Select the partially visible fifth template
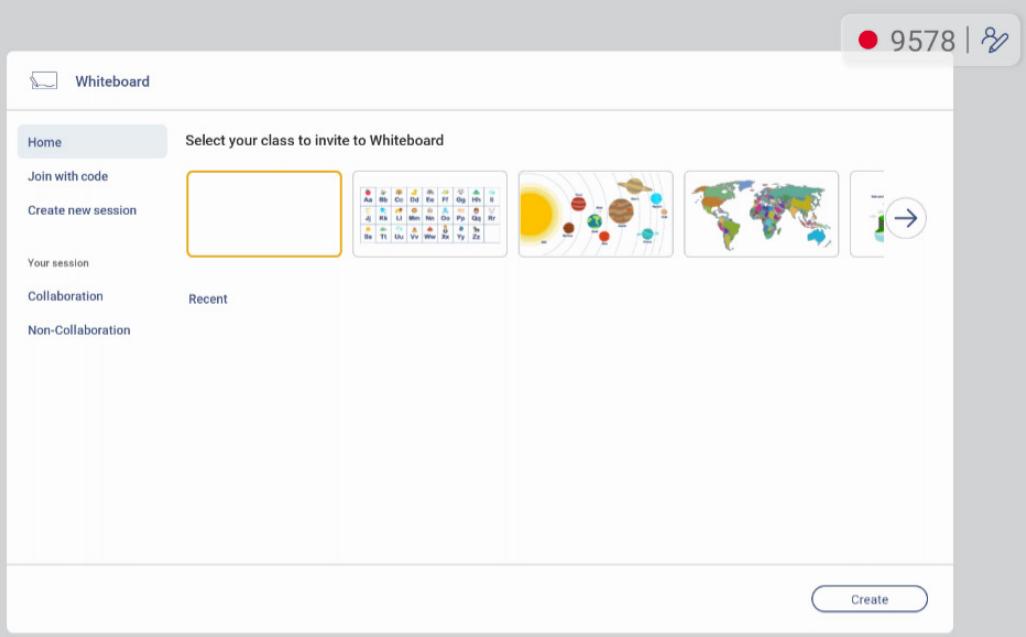This screenshot has height=637, width=1026. point(867,214)
